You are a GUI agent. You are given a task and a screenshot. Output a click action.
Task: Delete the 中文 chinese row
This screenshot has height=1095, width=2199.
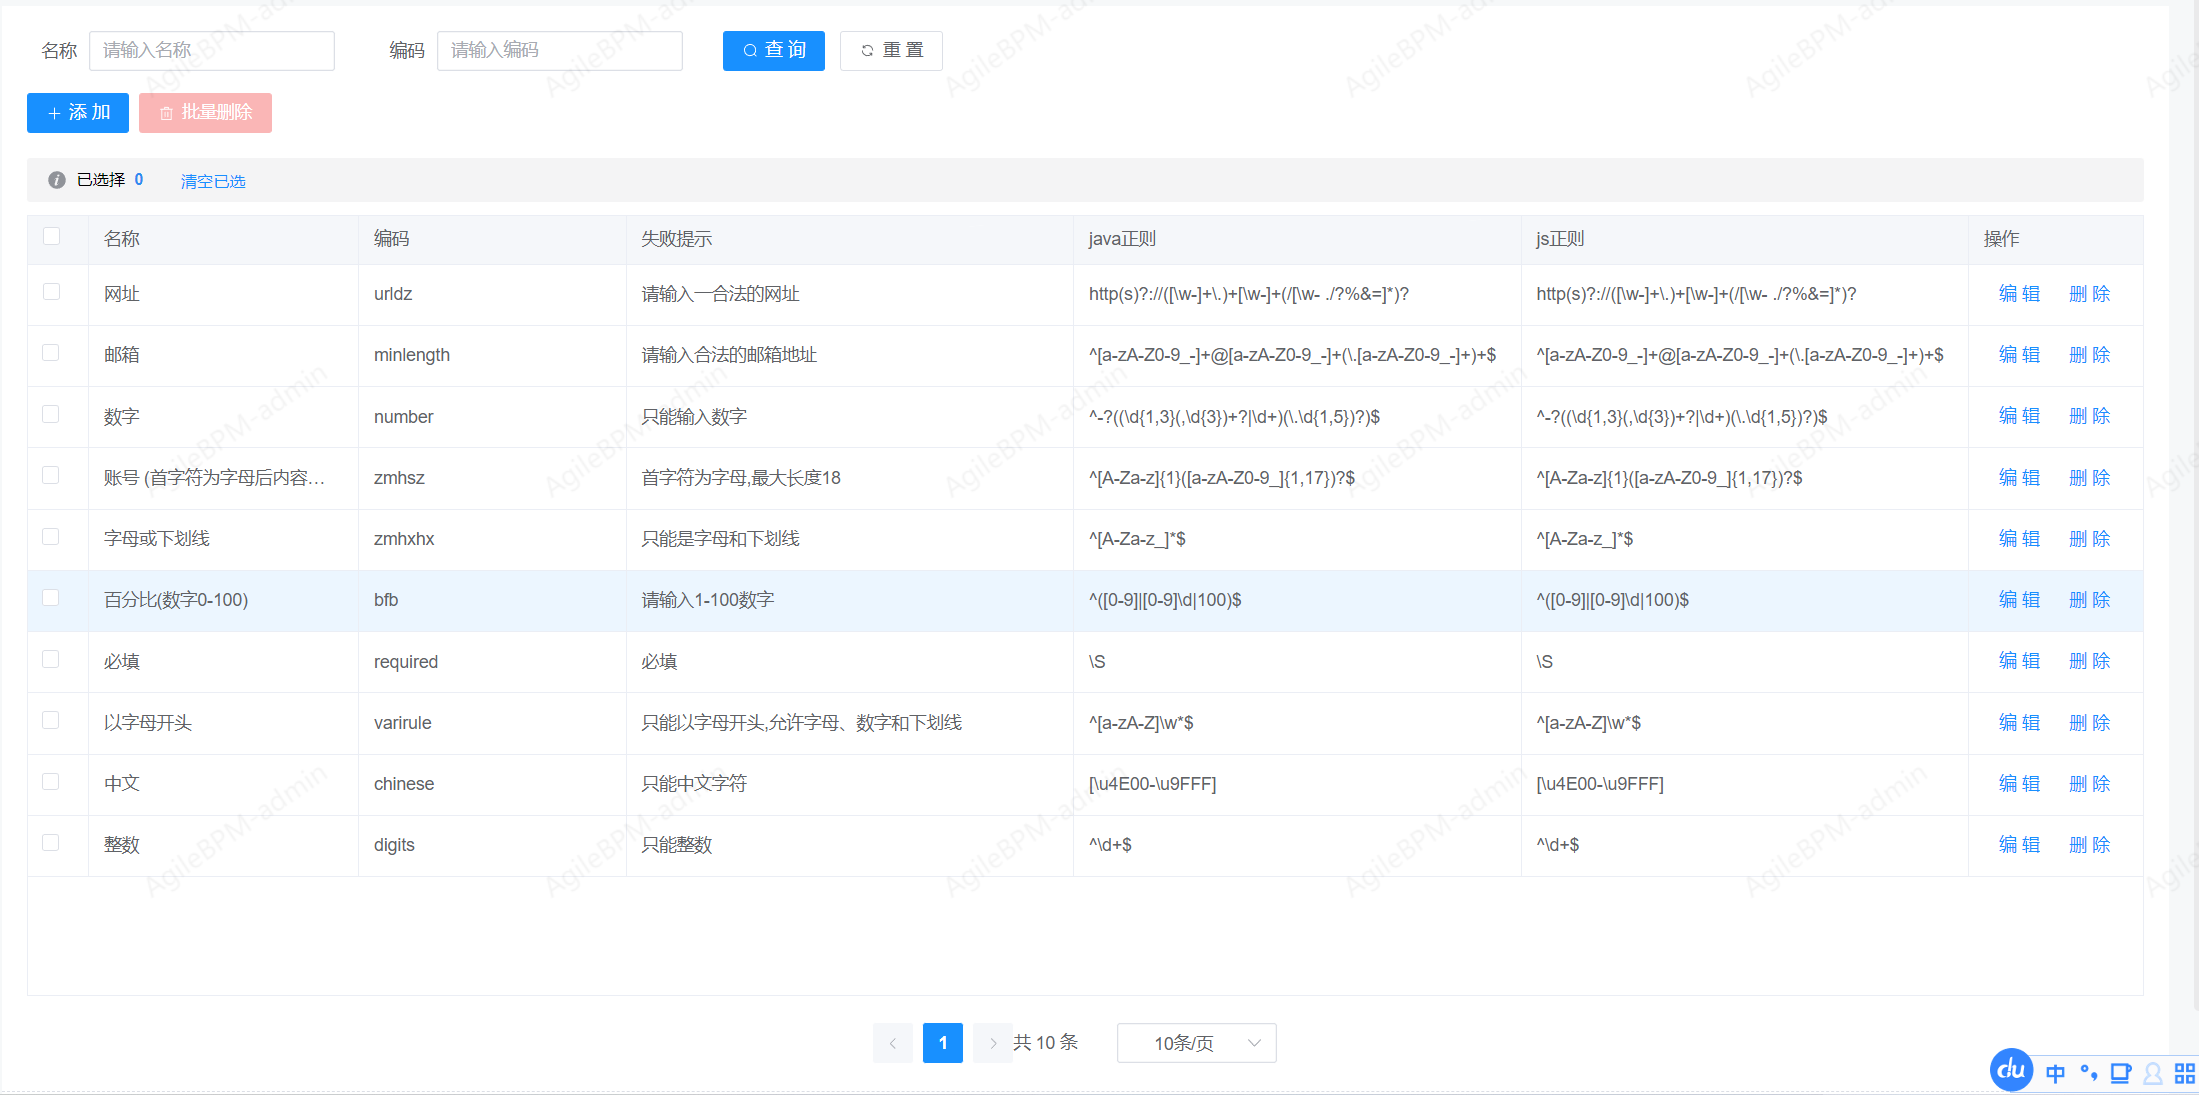pos(2089,784)
